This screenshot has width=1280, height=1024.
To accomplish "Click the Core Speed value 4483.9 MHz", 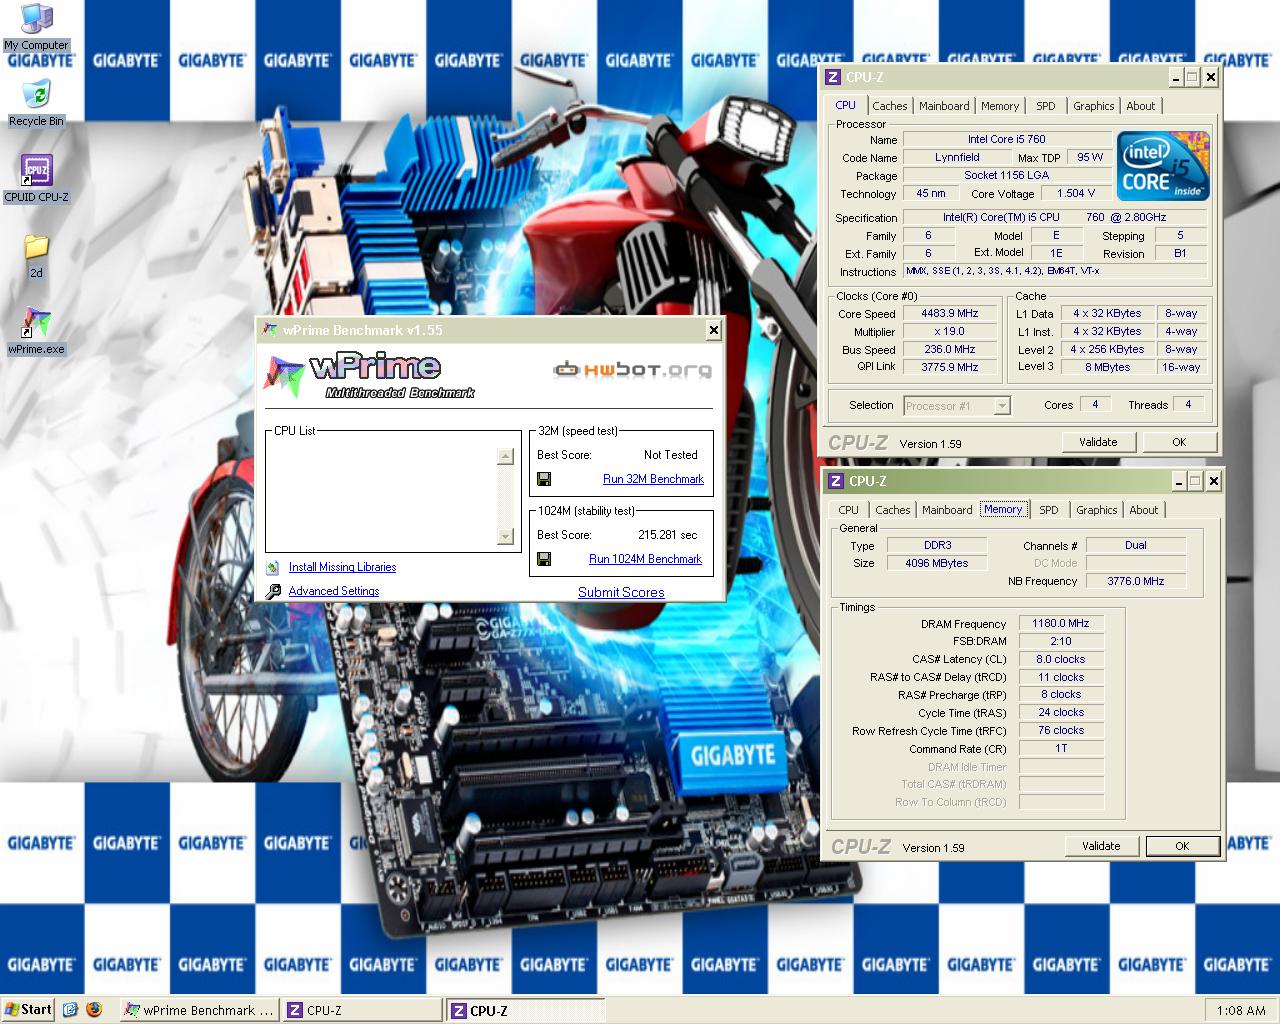I will [949, 313].
